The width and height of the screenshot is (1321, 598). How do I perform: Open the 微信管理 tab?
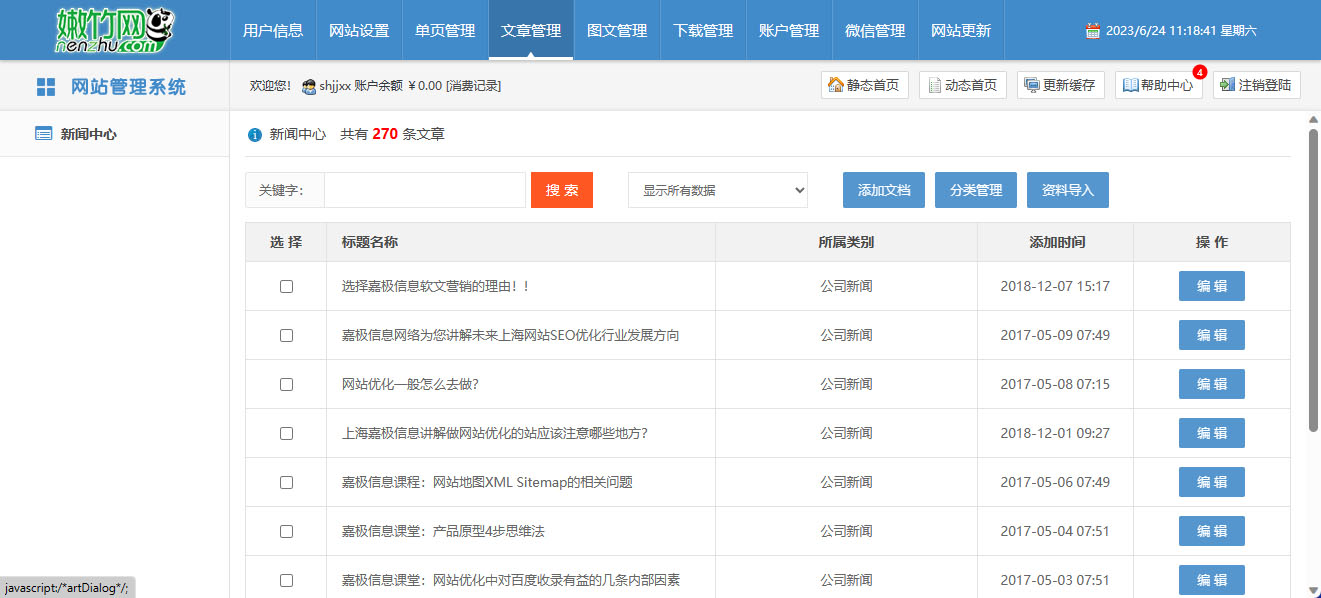tap(874, 30)
